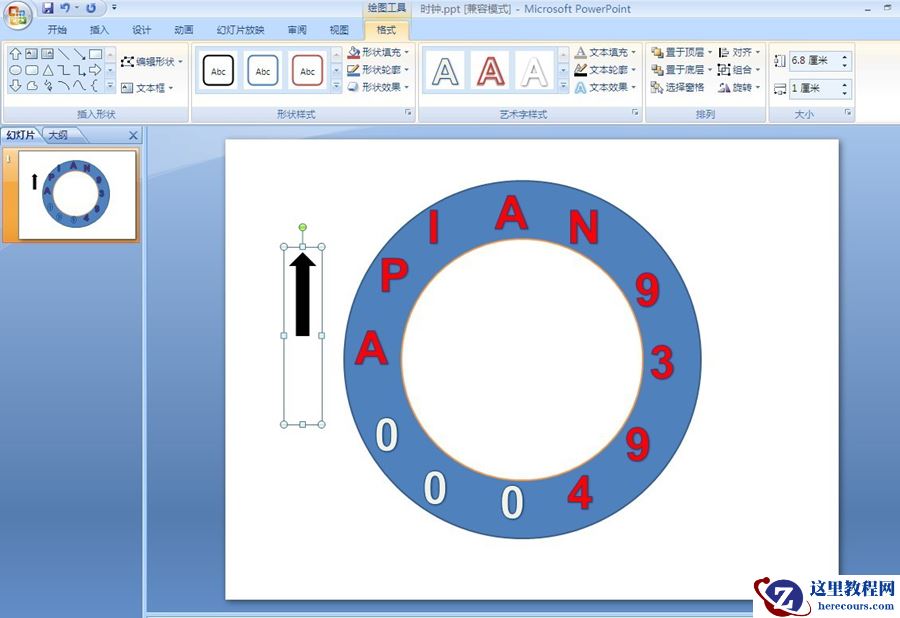This screenshot has width=900, height=618.
Task: Pick the left brace shape
Action: coord(95,86)
